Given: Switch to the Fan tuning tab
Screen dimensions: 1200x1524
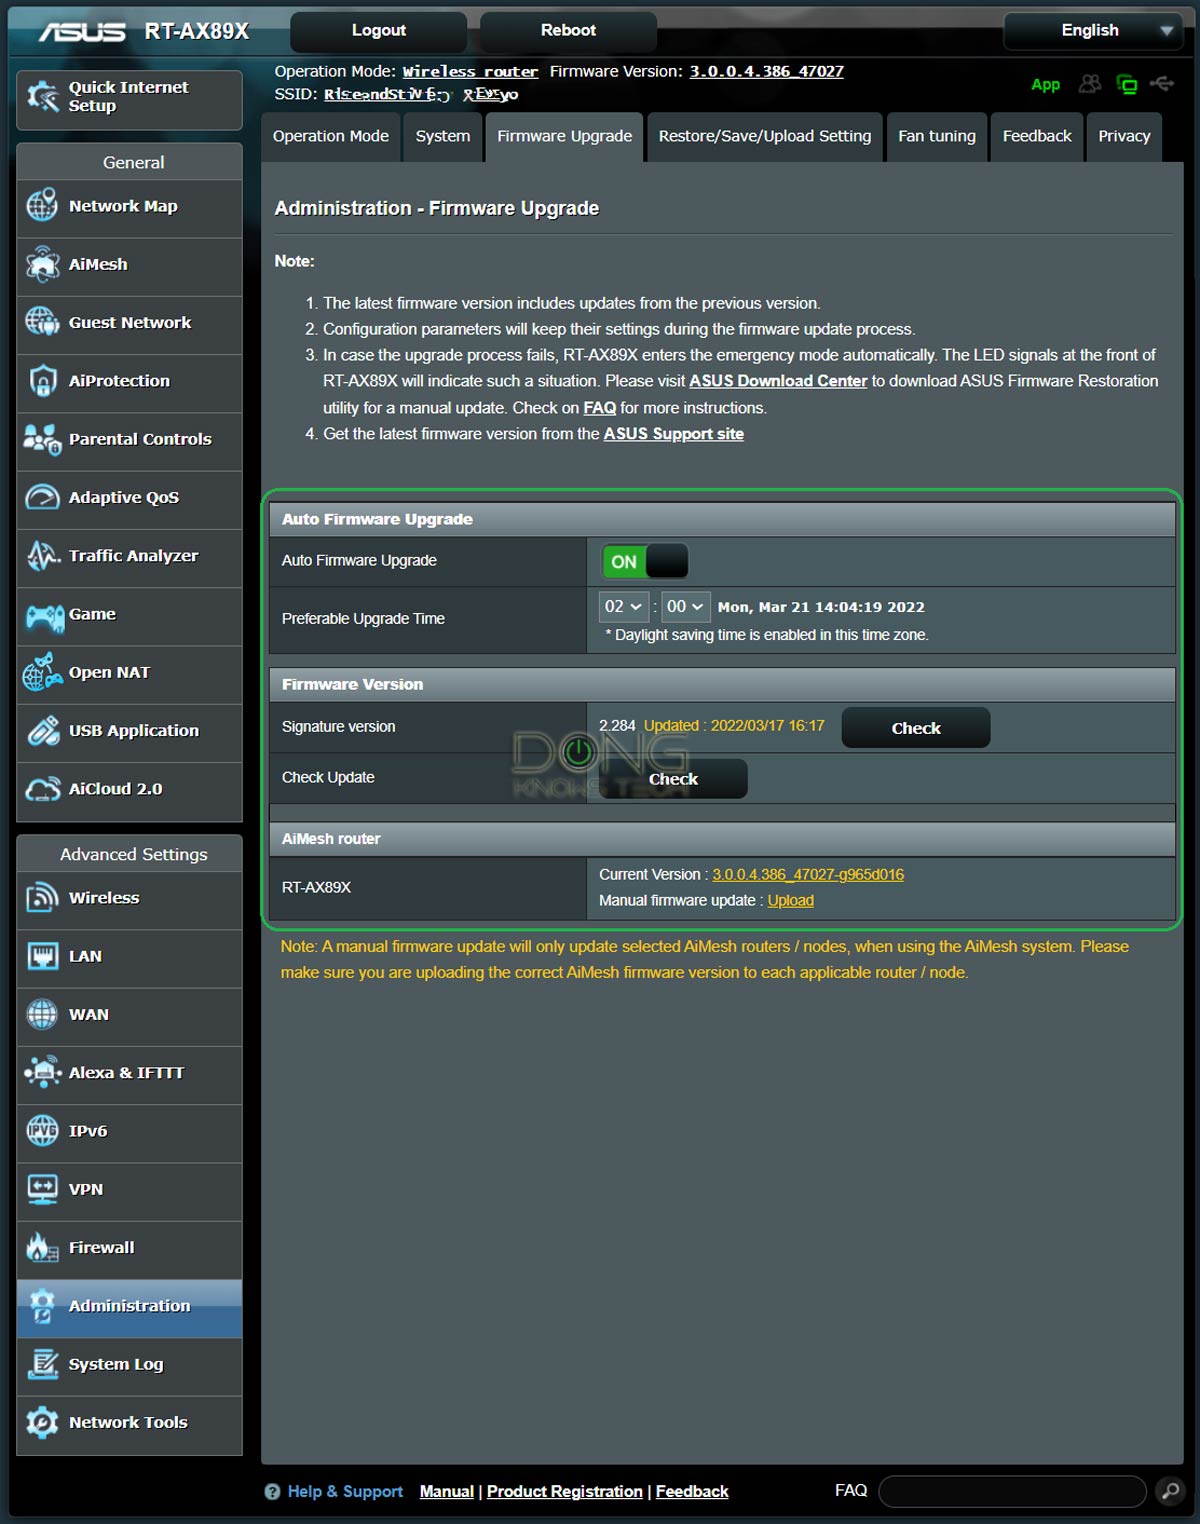Looking at the screenshot, I should (x=936, y=136).
